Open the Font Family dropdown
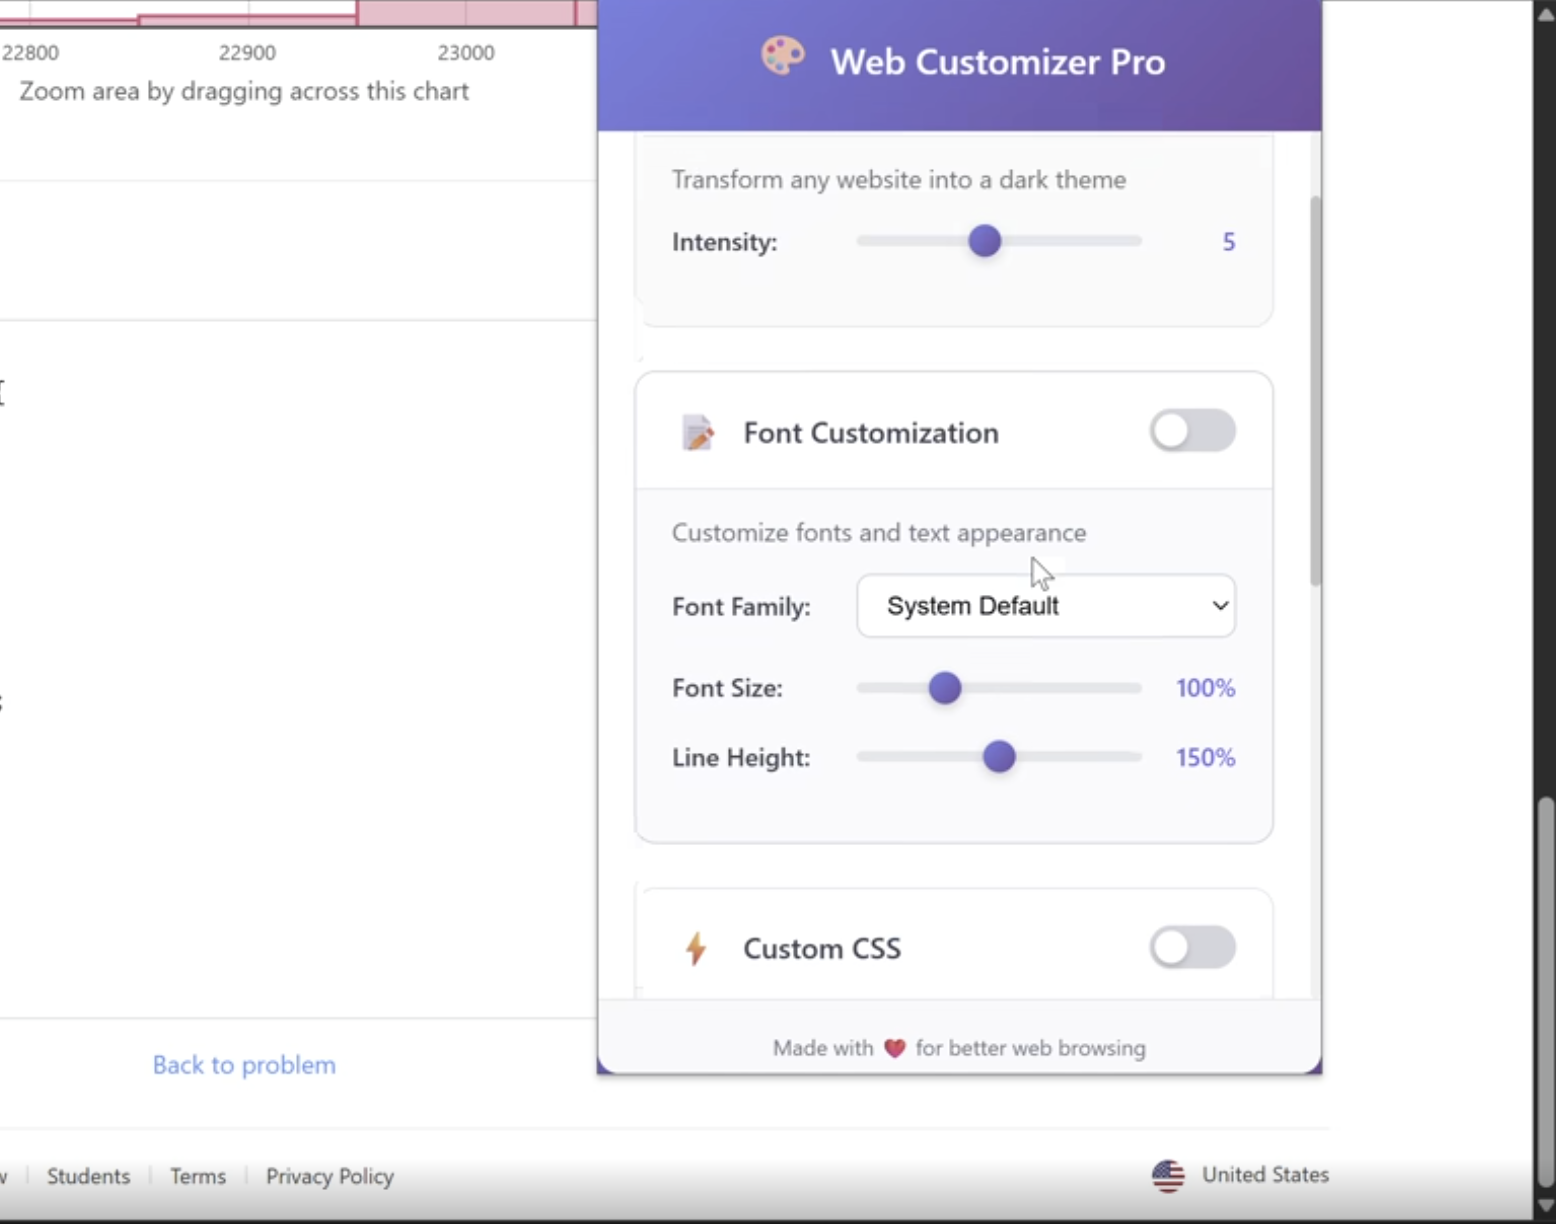Screen dimensions: 1556x1224 tap(1046, 606)
